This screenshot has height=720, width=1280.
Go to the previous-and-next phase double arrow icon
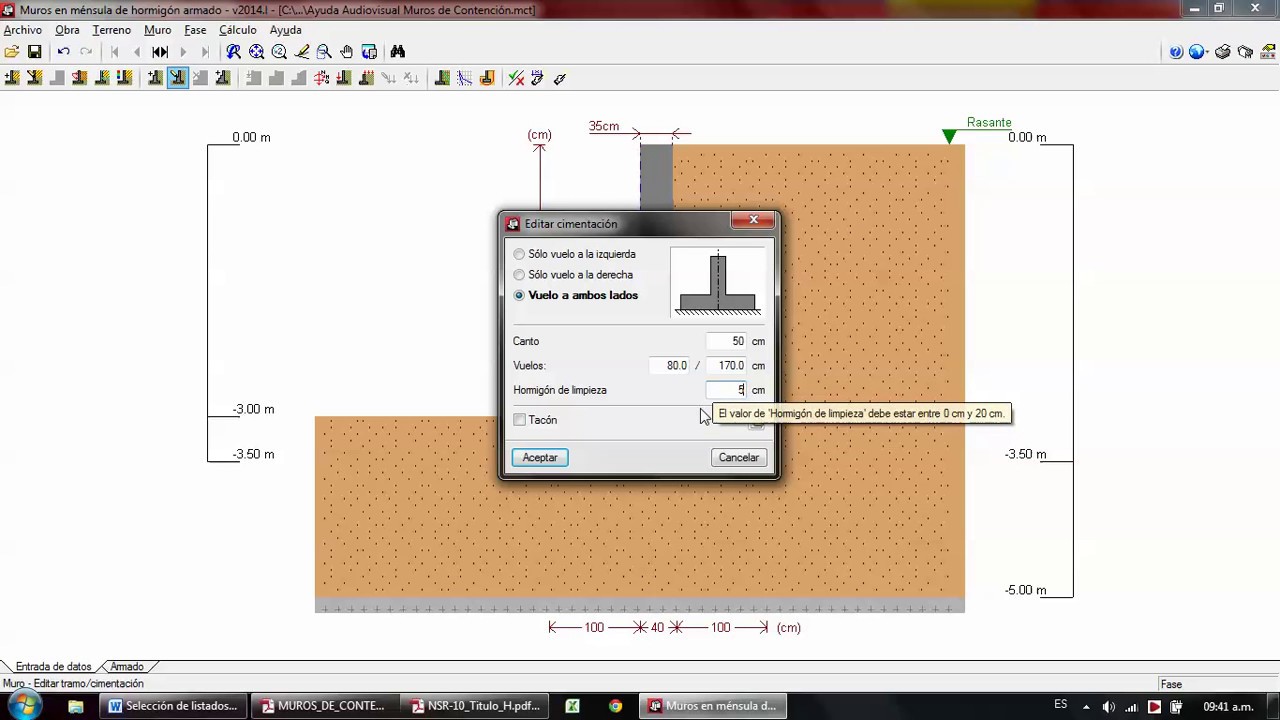(160, 52)
